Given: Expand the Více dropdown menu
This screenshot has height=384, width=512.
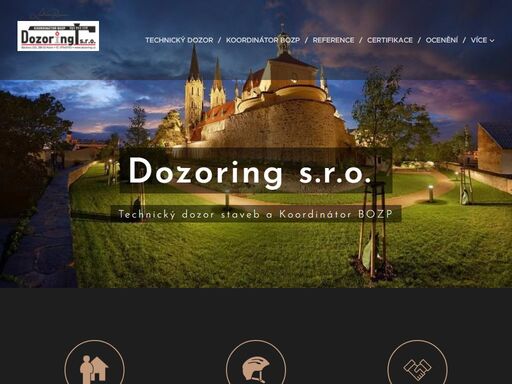Looking at the screenshot, I should point(482,40).
